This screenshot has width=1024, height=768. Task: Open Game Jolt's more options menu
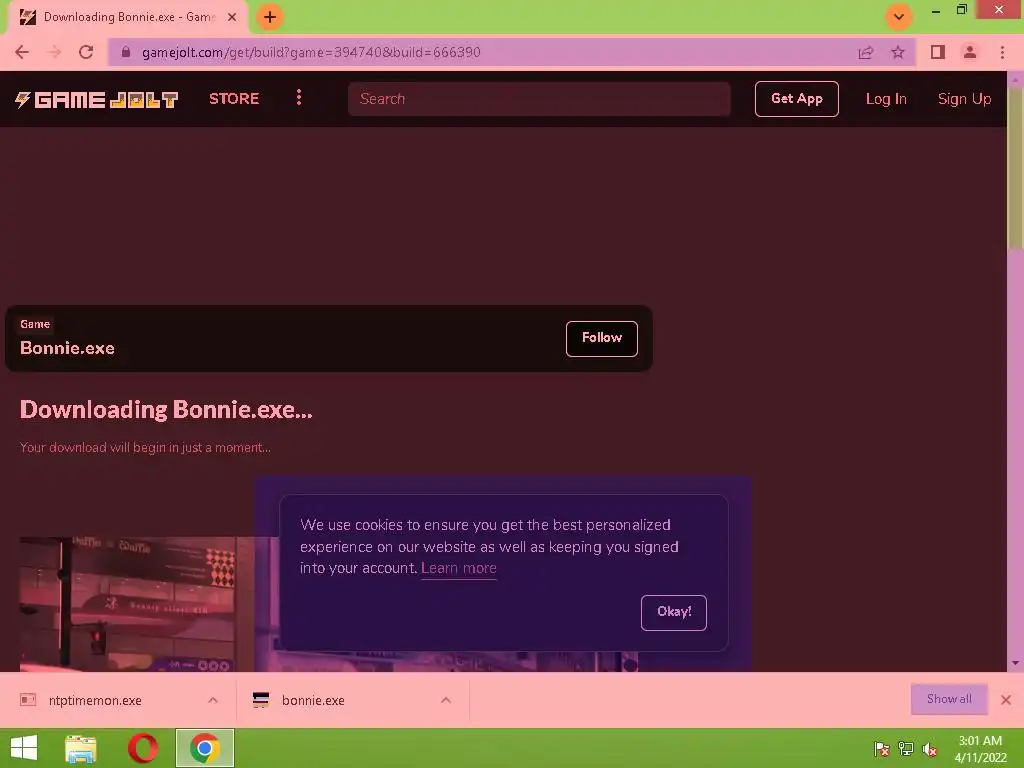(x=299, y=98)
